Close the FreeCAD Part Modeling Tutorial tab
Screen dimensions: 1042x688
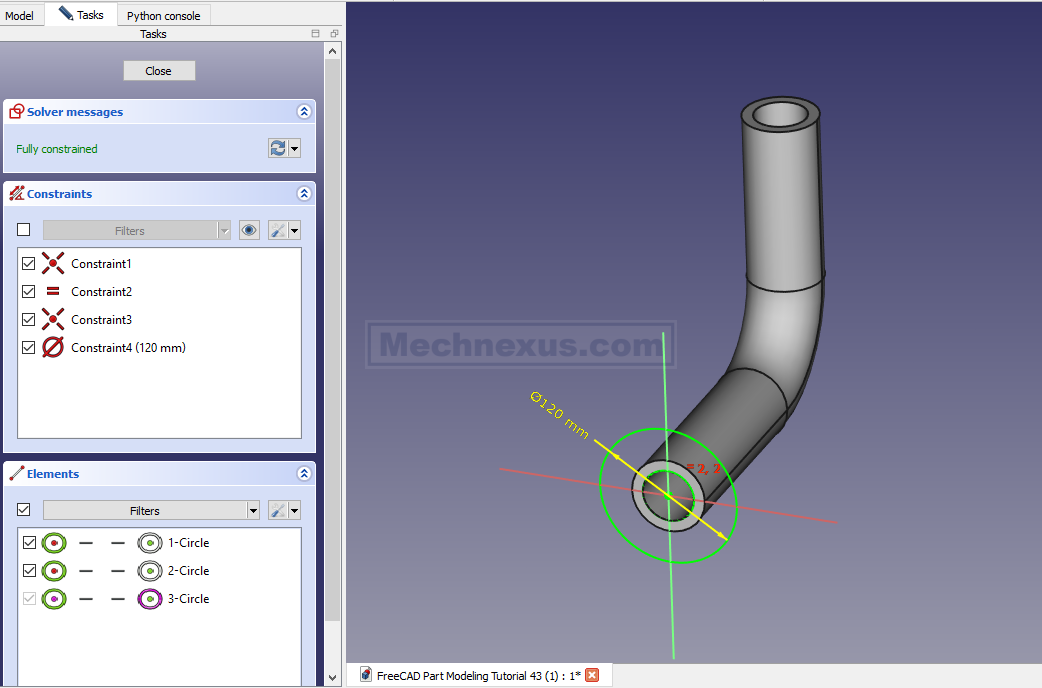coord(592,675)
